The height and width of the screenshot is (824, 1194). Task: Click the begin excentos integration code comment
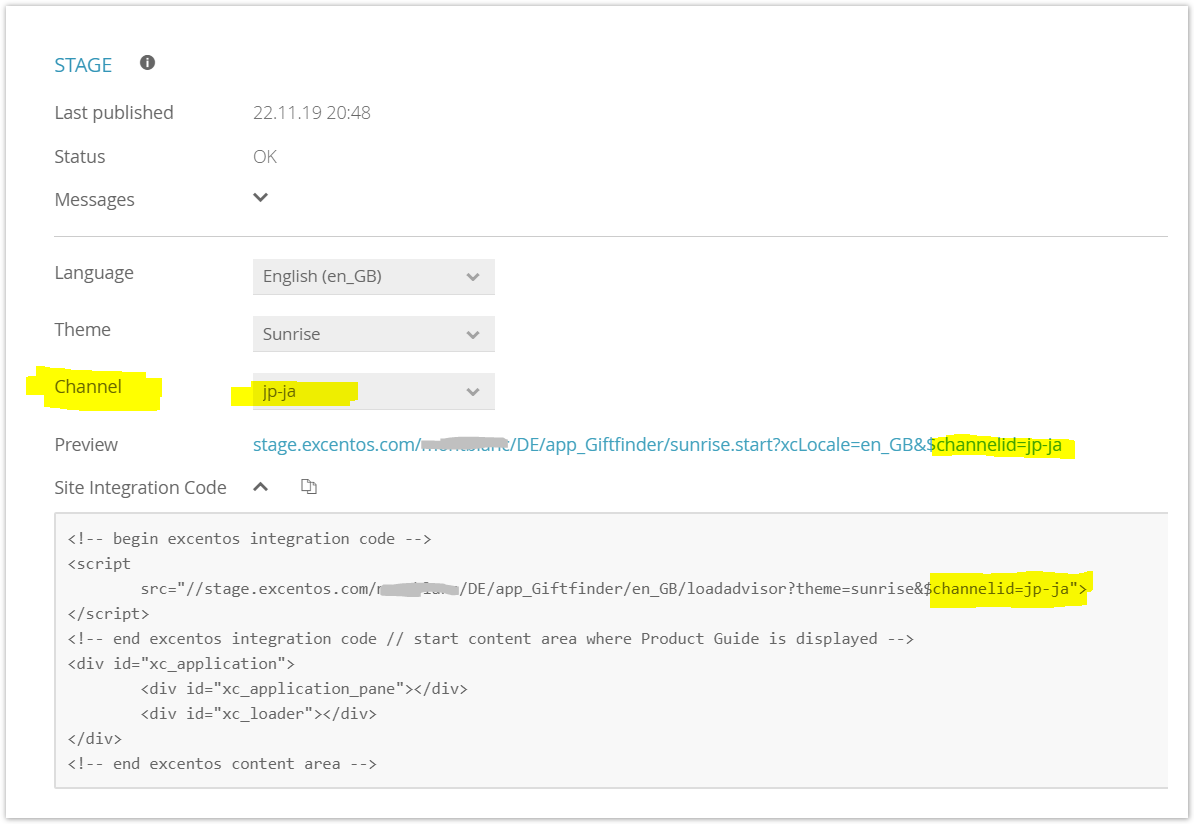[x=250, y=538]
